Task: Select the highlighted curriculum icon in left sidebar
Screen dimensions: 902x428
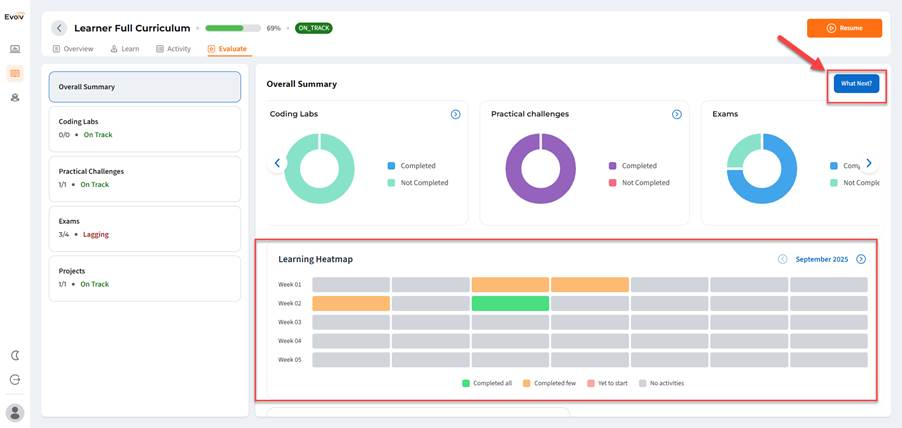Action: click(x=15, y=74)
